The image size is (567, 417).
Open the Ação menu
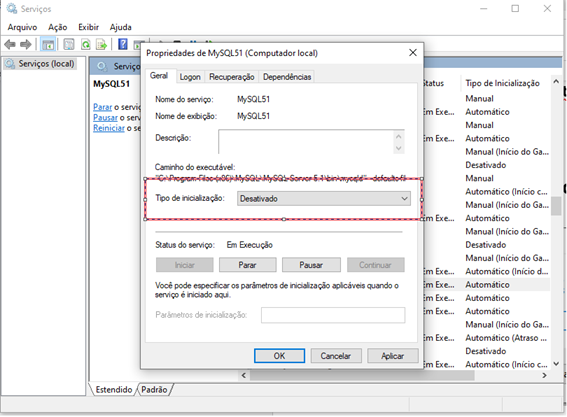pos(58,27)
